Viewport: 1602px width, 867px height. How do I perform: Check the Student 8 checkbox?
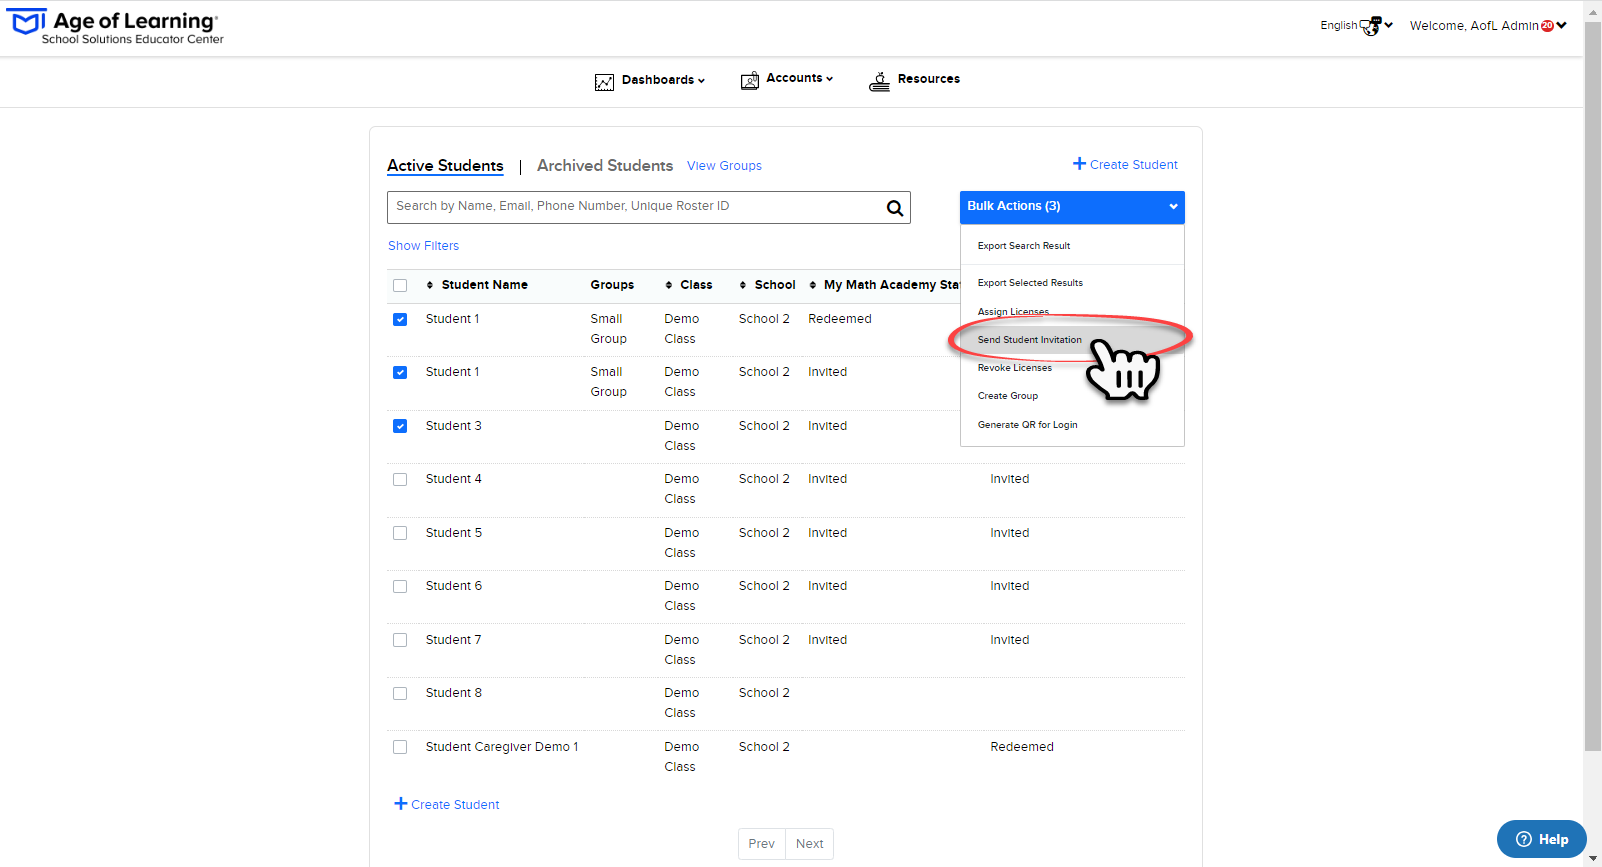(x=400, y=693)
